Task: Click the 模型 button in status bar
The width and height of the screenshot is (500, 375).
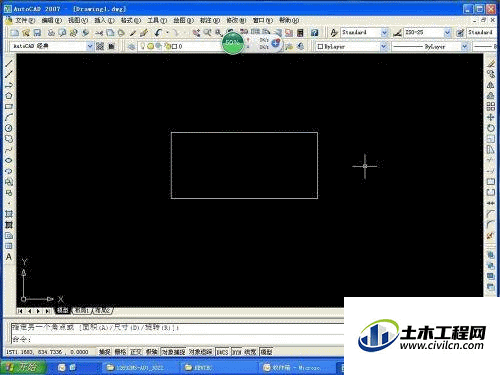Action: 266,352
